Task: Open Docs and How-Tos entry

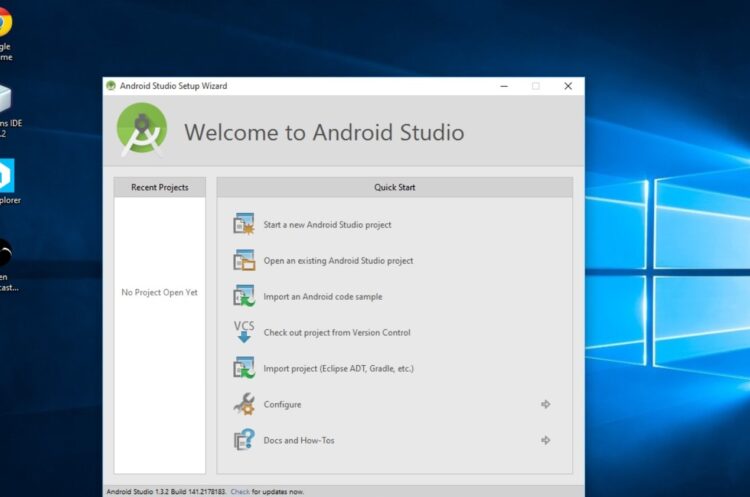Action: click(299, 440)
